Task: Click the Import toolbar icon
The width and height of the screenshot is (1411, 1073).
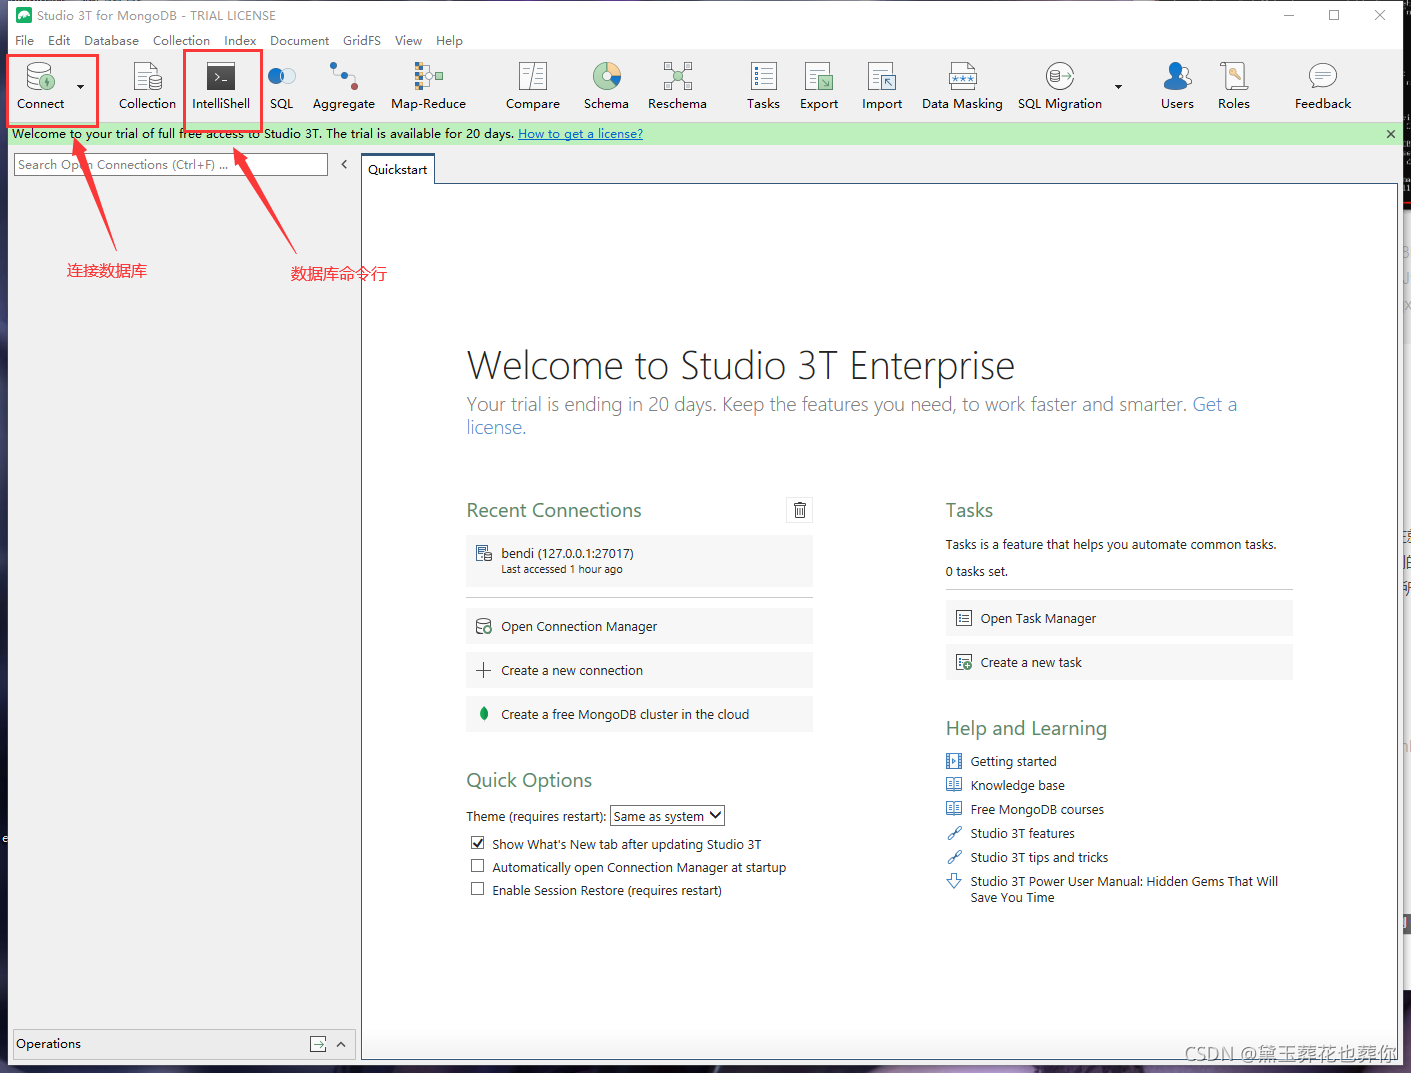Action: click(882, 86)
